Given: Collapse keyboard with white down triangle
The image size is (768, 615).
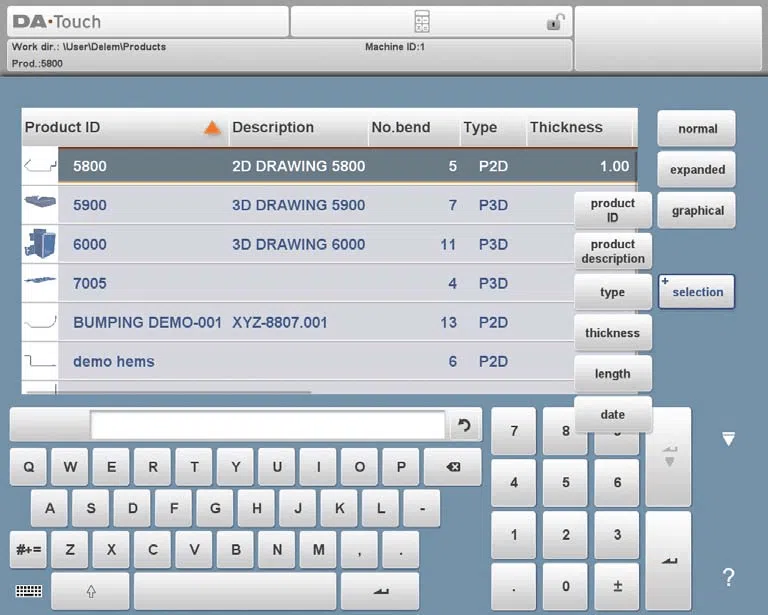Looking at the screenshot, I should 728,439.
